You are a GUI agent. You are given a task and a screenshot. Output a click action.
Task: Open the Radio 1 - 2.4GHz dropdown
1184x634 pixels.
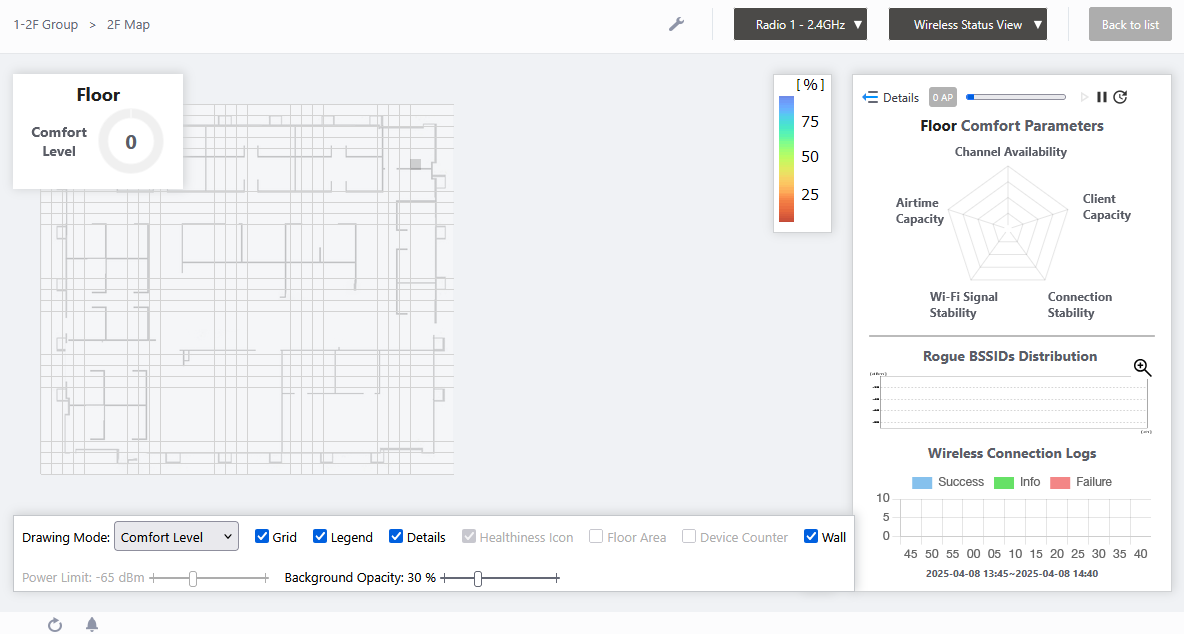(800, 25)
